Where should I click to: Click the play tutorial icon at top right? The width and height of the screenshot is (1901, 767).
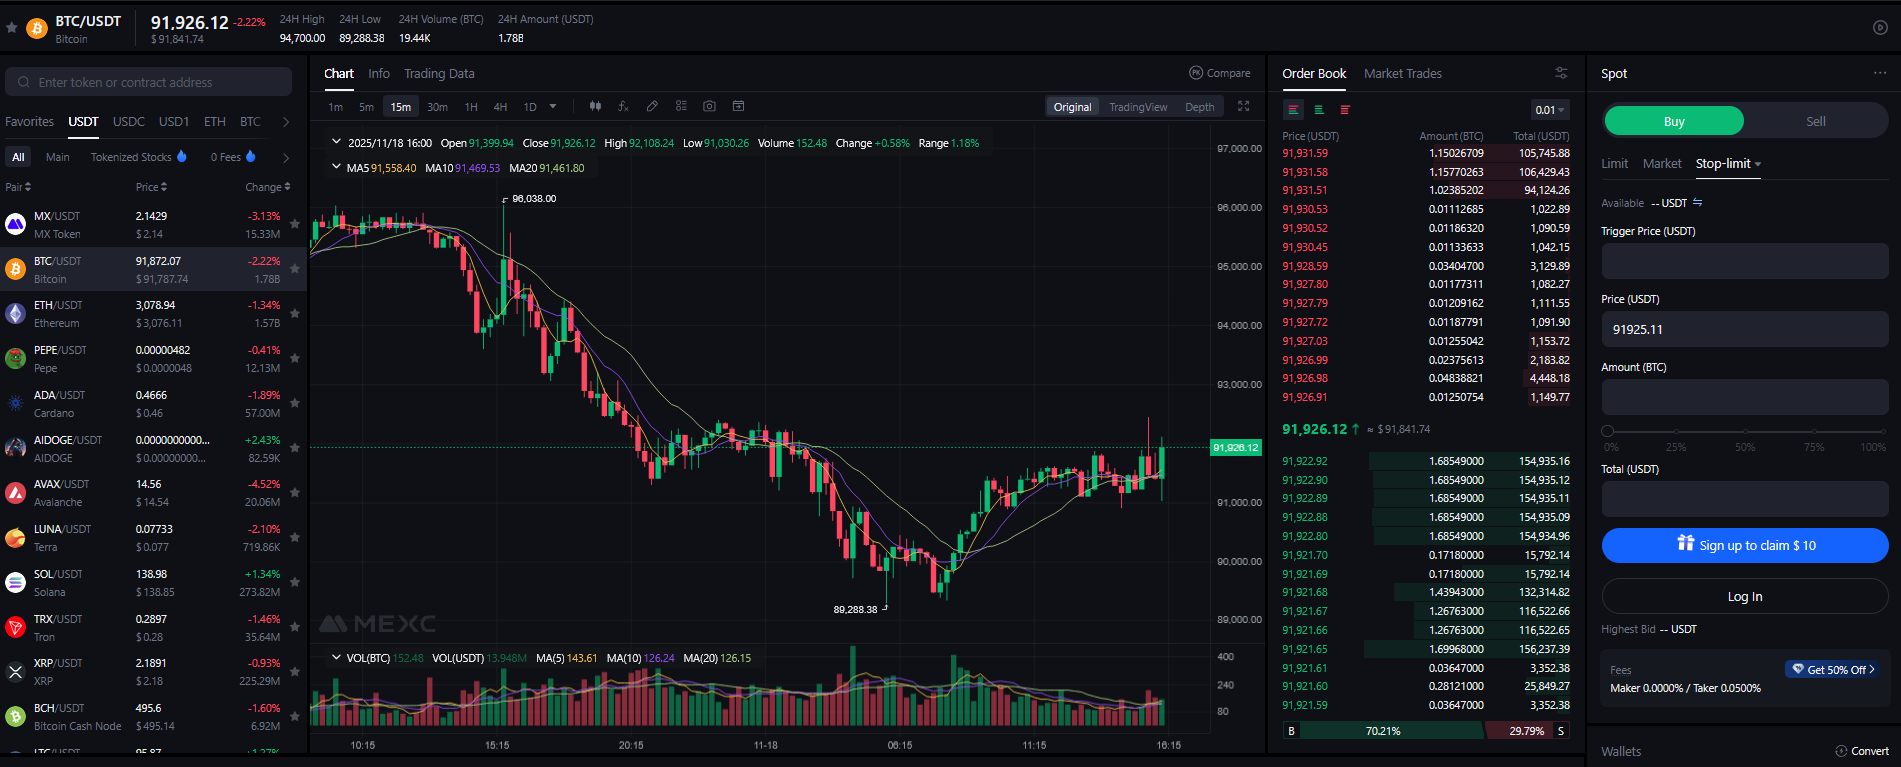point(1880,28)
